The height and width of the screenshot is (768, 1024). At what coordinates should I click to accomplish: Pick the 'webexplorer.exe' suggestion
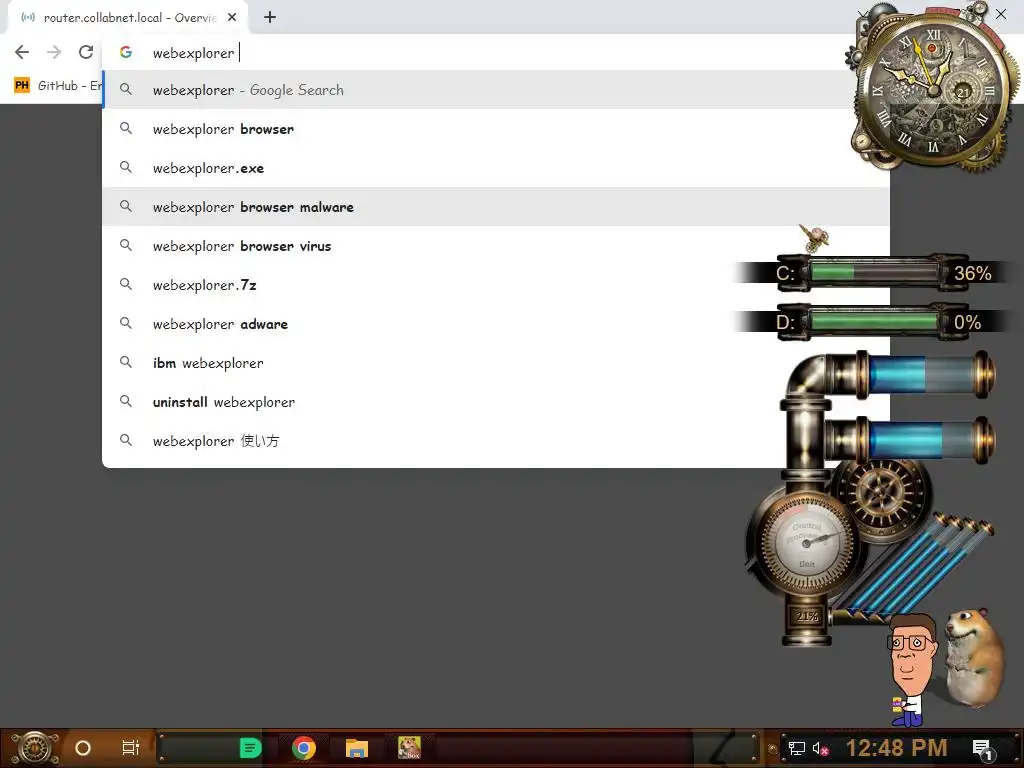[496, 168]
